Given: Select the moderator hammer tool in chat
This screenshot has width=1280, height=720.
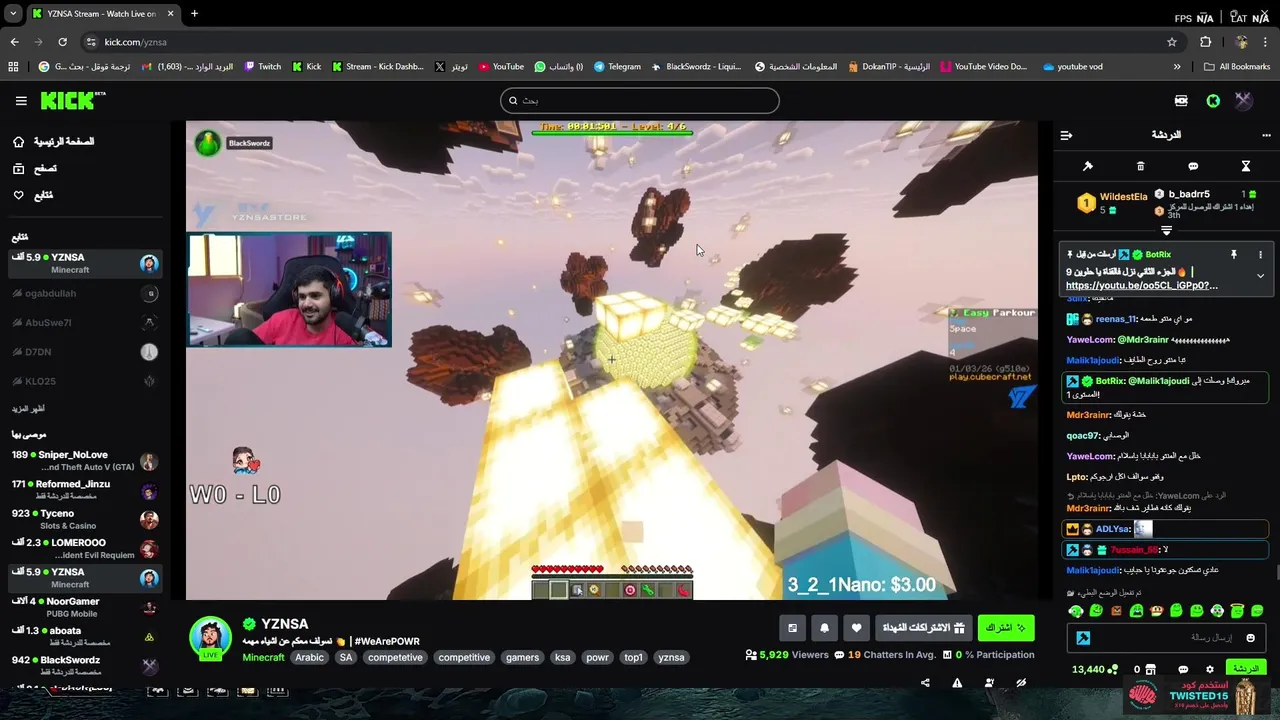Looking at the screenshot, I should coord(1088,166).
